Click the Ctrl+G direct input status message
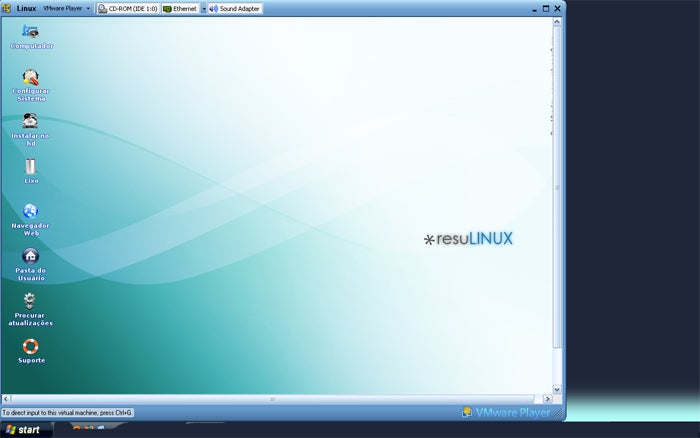Image resolution: width=700 pixels, height=438 pixels. (x=67, y=413)
